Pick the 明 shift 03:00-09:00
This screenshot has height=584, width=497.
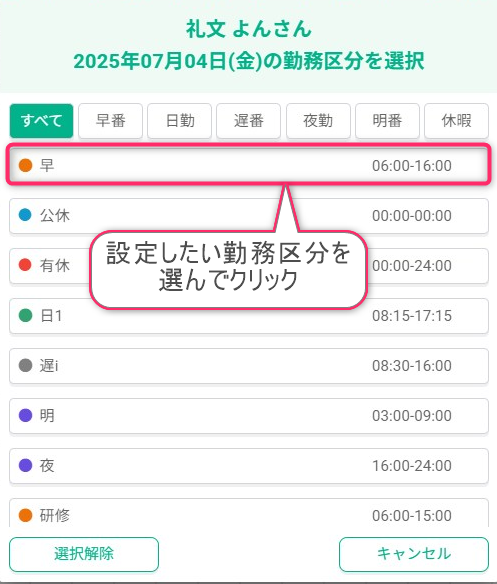click(x=248, y=416)
